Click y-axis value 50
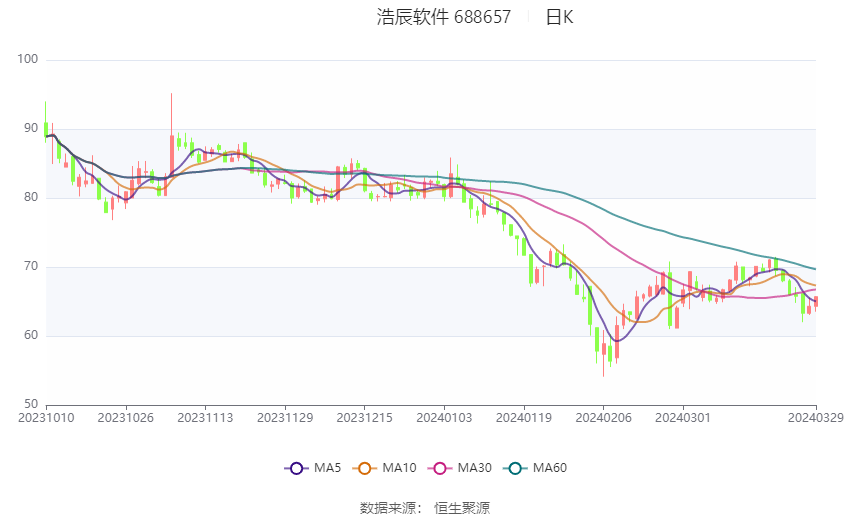Screen dimensions: 850x516 [x=31, y=404]
